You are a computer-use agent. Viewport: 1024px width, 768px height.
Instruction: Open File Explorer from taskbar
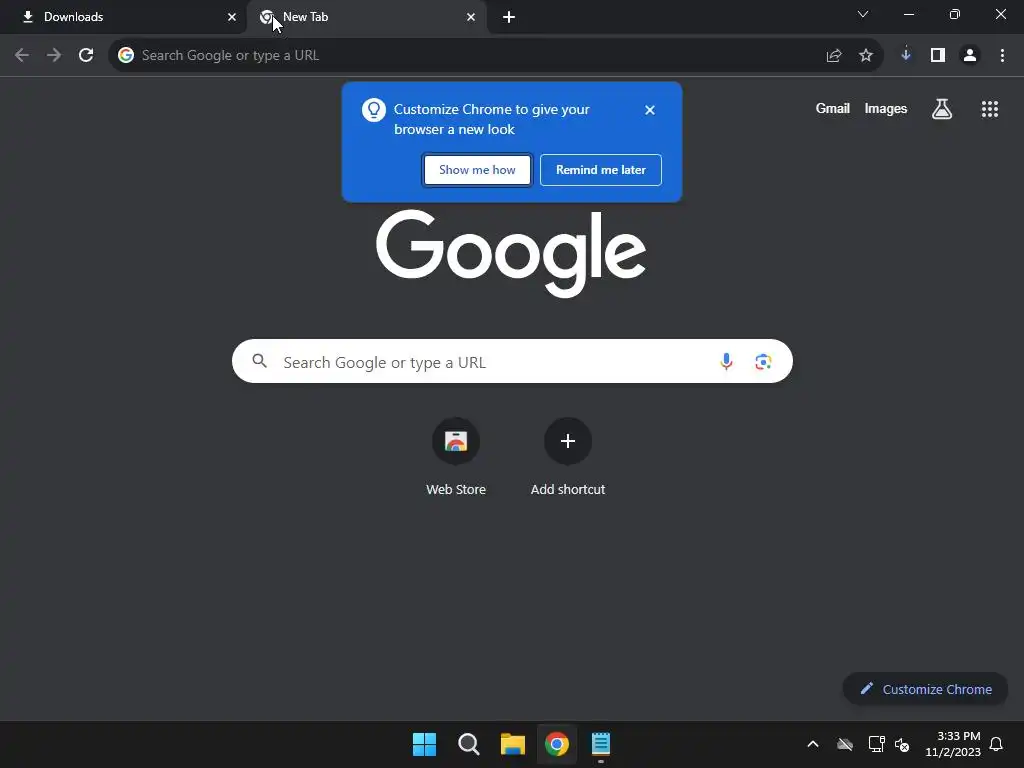point(513,744)
